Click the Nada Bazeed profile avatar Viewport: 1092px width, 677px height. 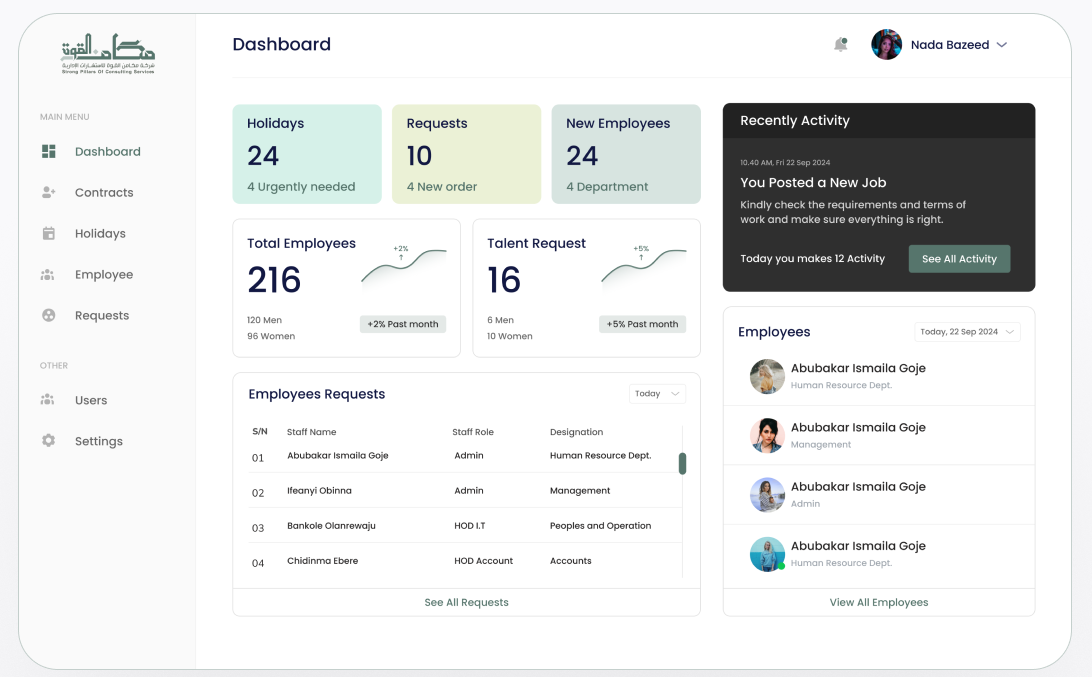[886, 45]
